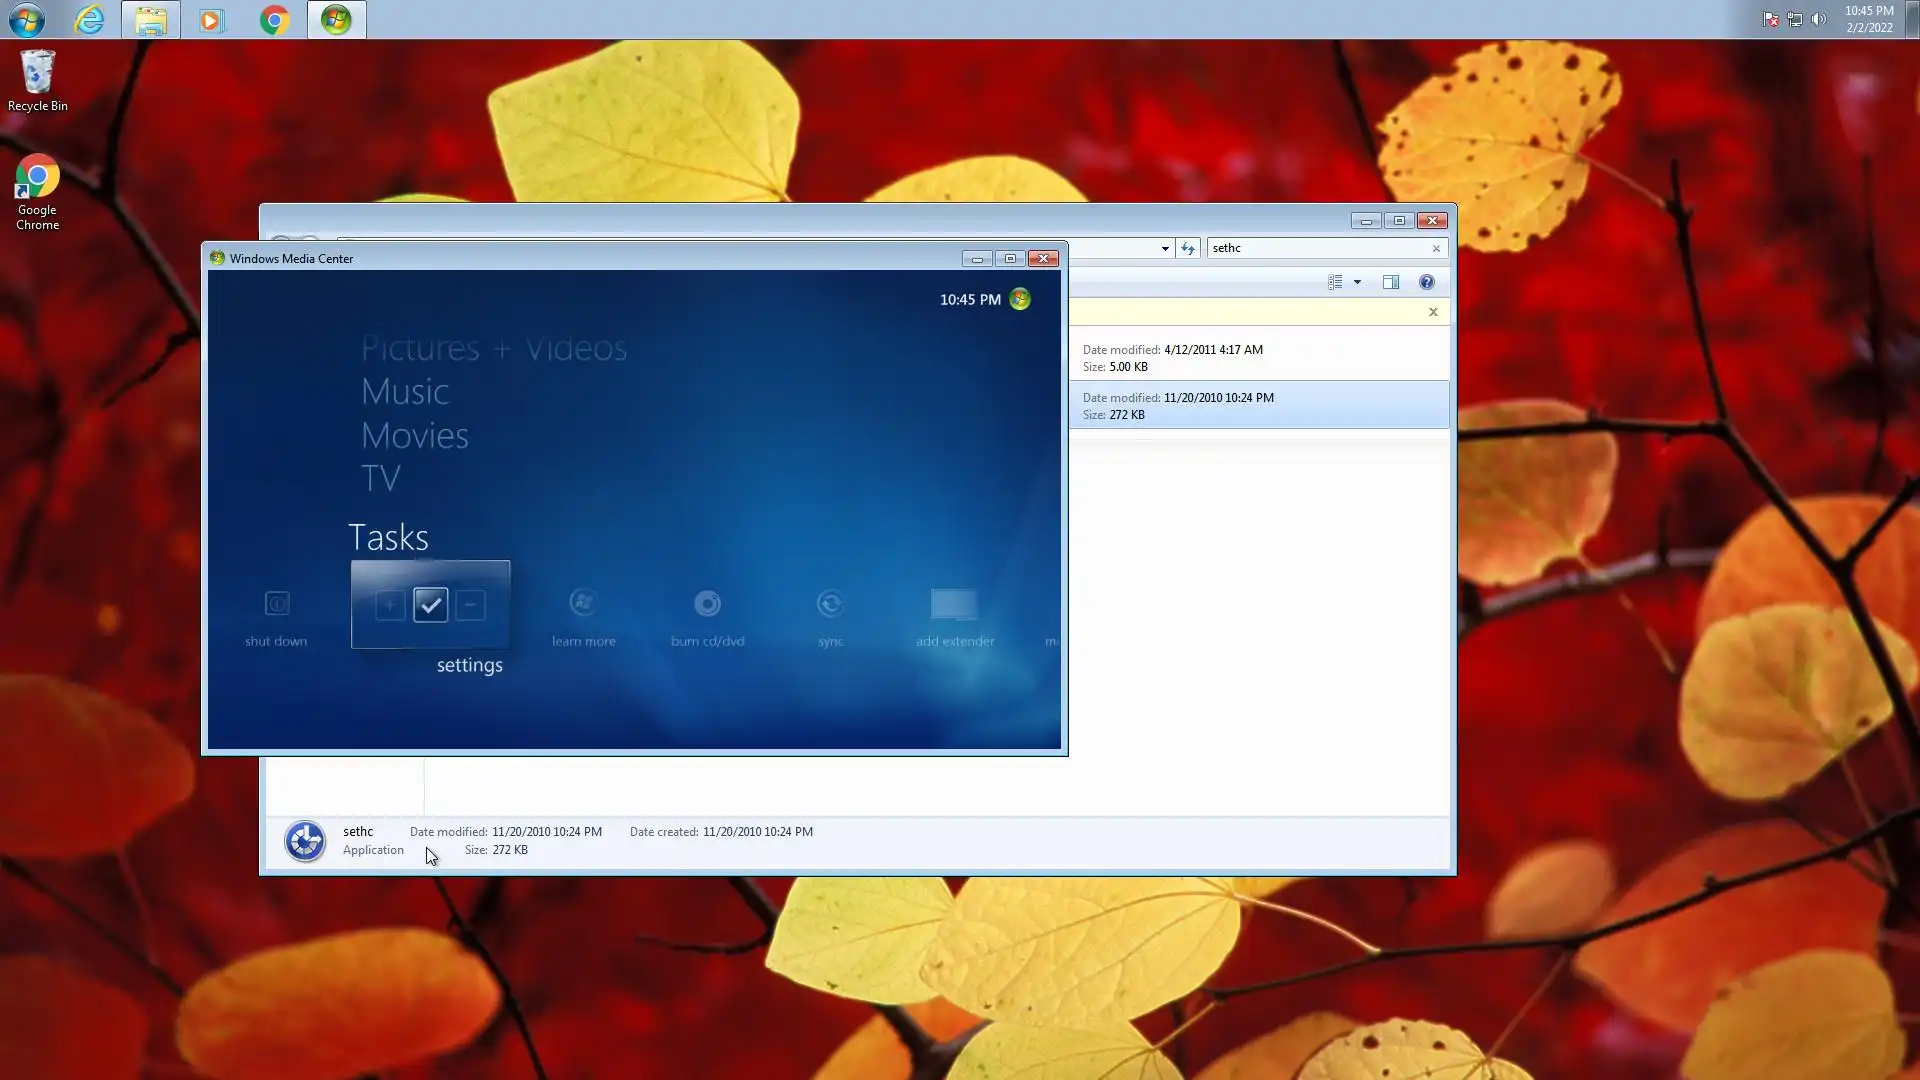Expand the view options dropdown arrow

pyautogui.click(x=1357, y=282)
